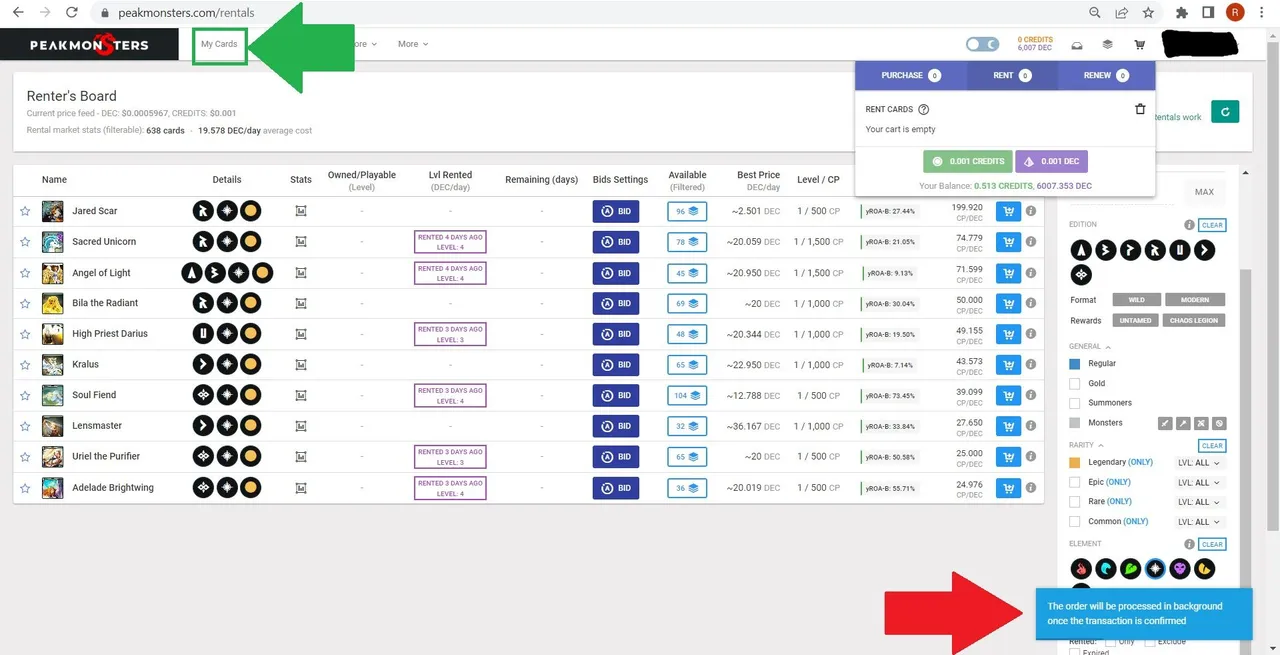Select the Fire element filter
1280x655 pixels.
coord(1080,569)
